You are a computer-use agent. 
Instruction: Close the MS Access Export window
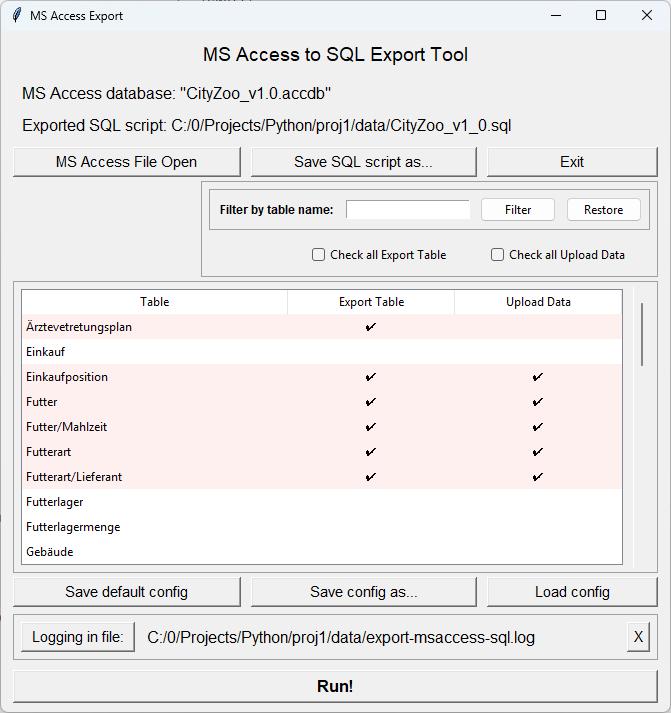(x=647, y=15)
